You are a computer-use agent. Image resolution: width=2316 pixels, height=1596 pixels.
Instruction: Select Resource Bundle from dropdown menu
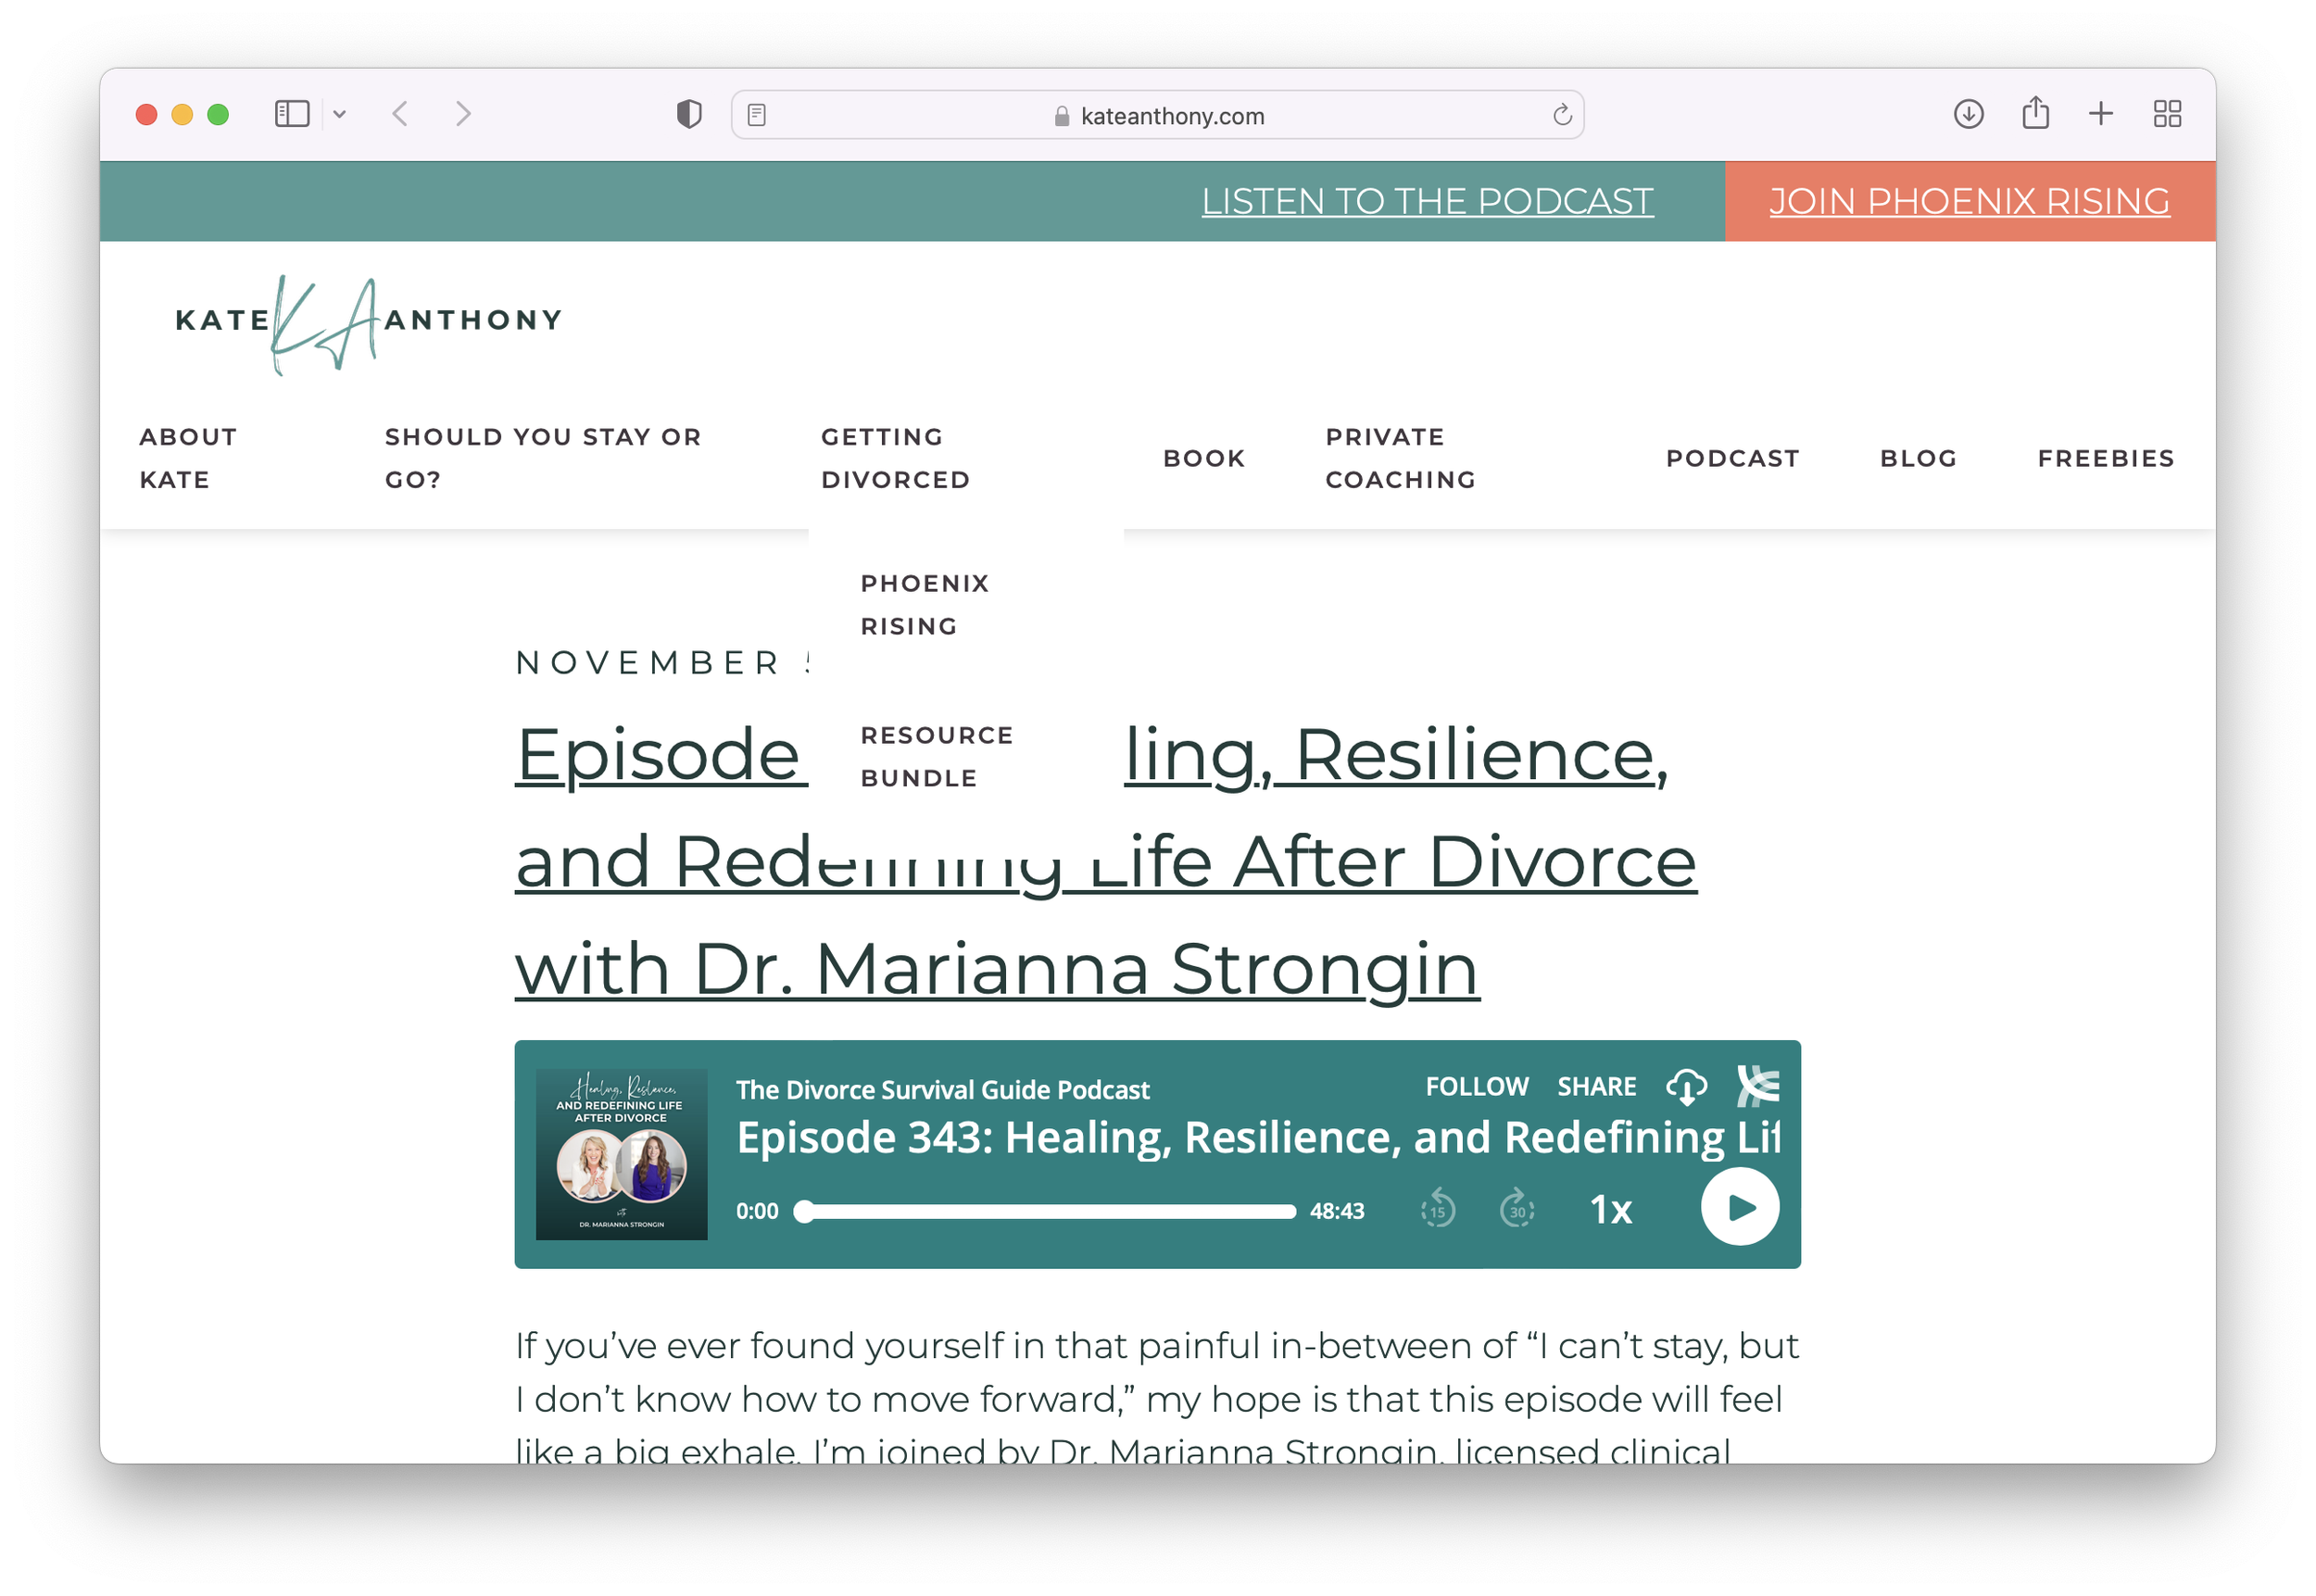click(936, 756)
